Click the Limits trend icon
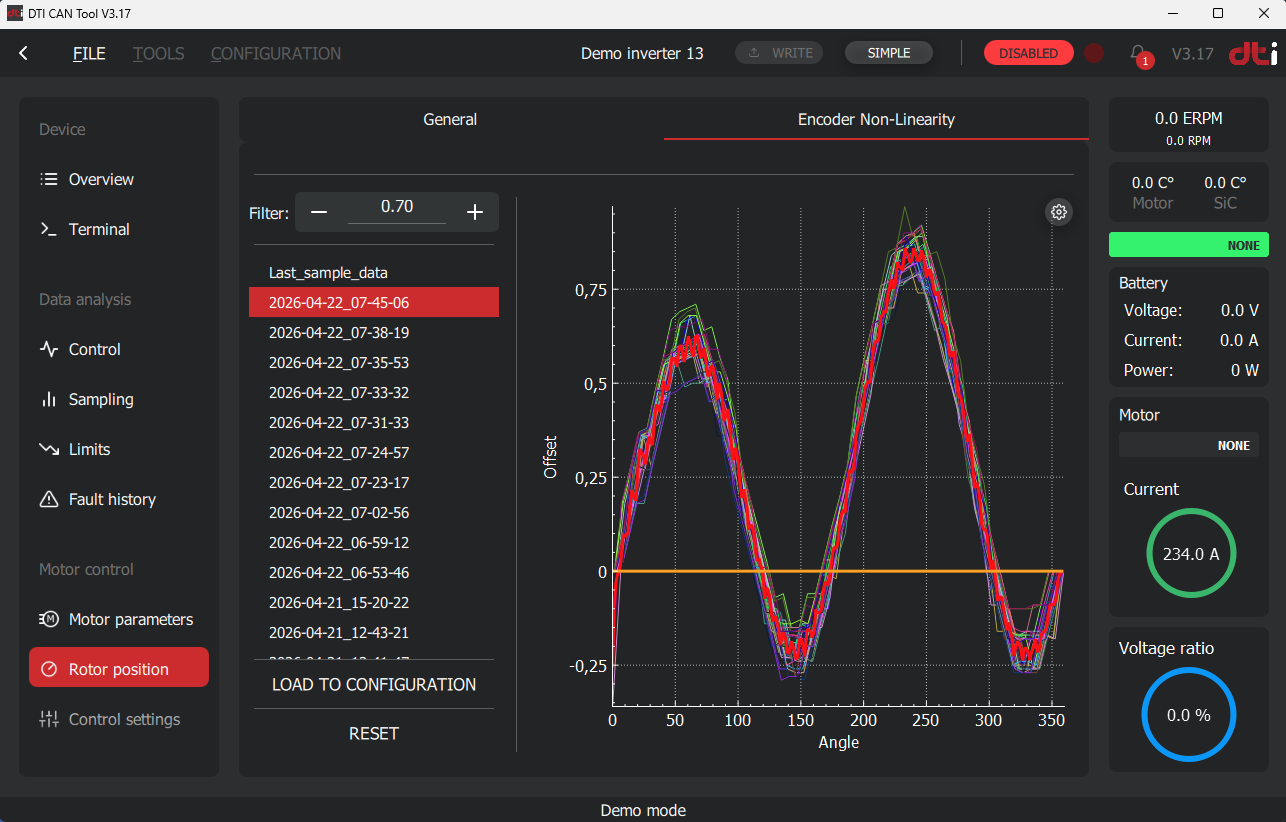 [49, 449]
